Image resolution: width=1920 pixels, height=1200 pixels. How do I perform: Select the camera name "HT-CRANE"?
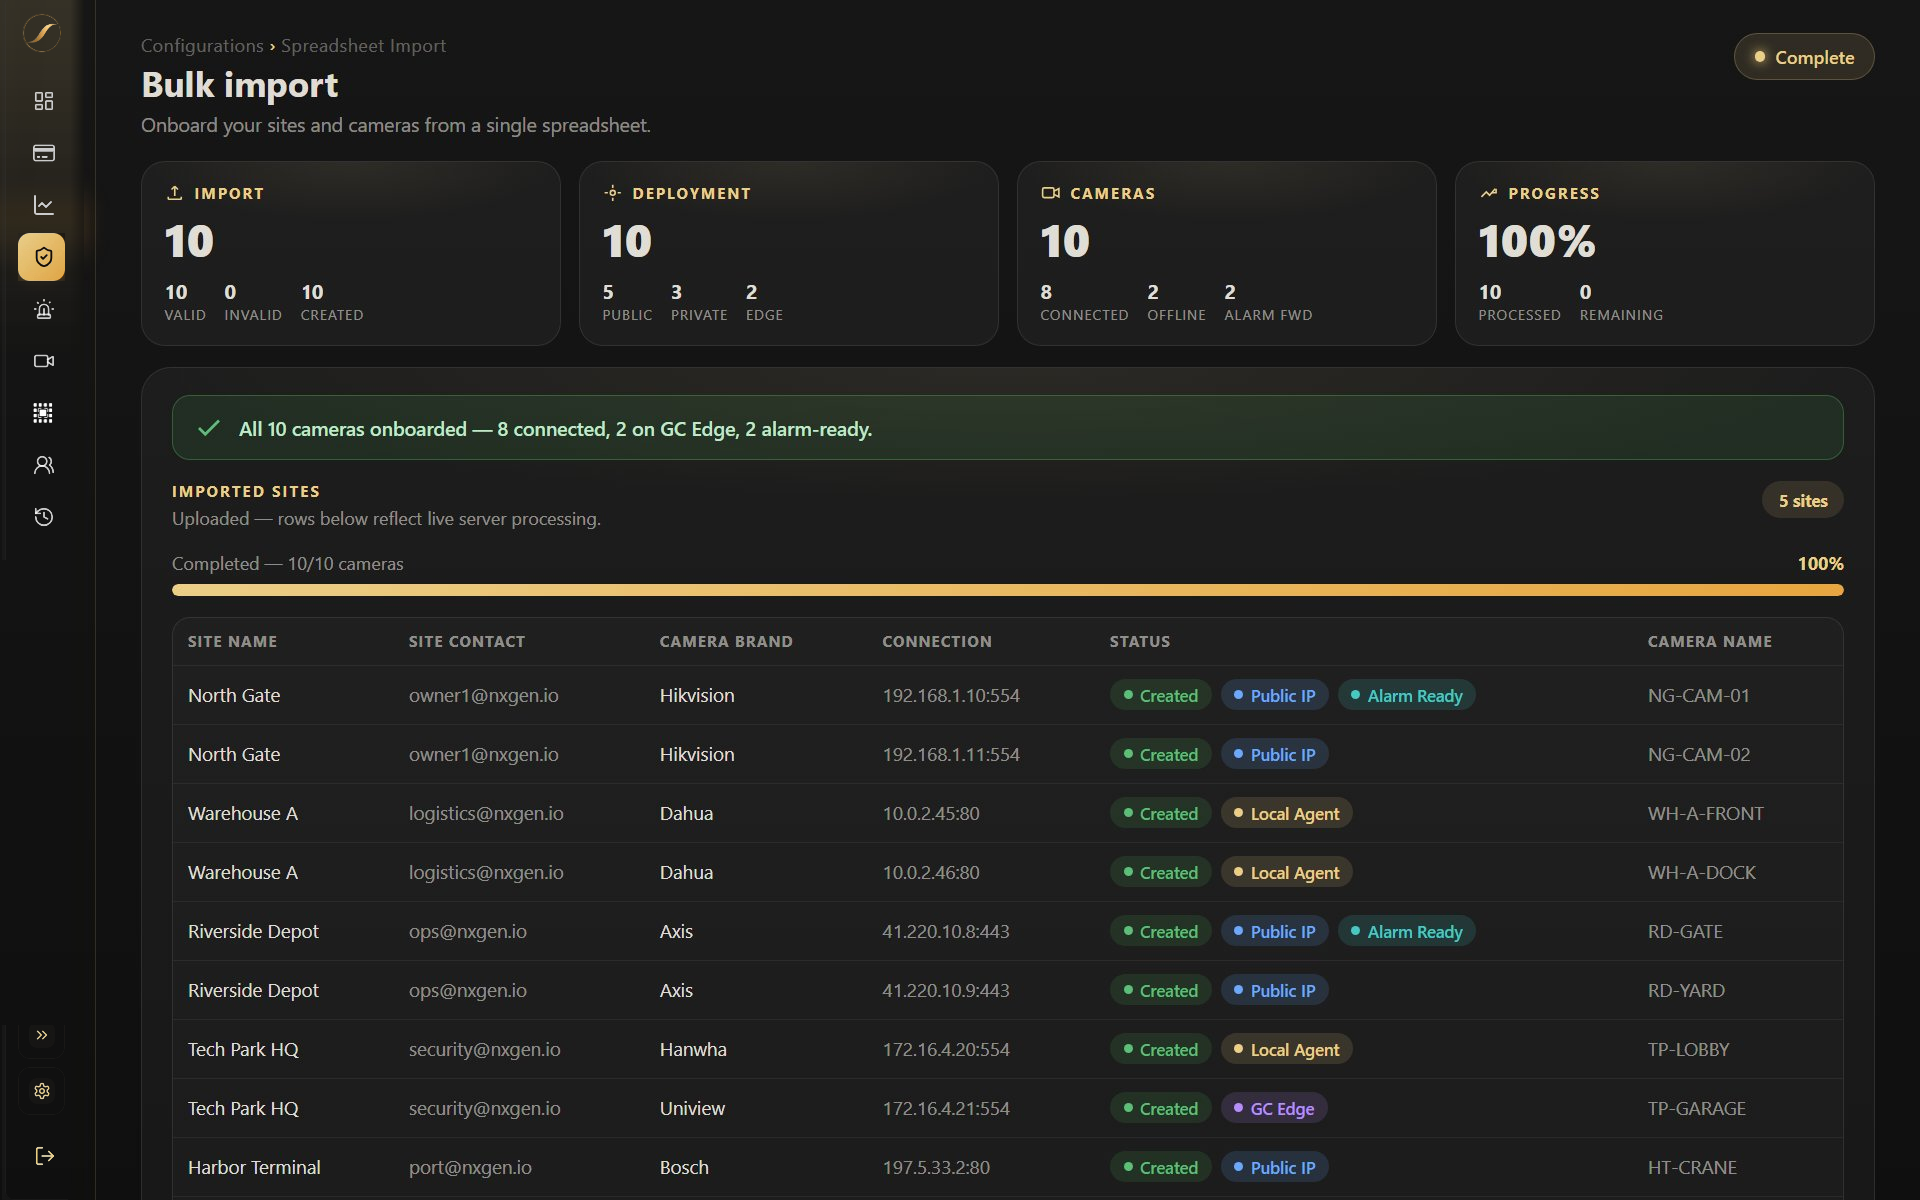(1692, 1167)
